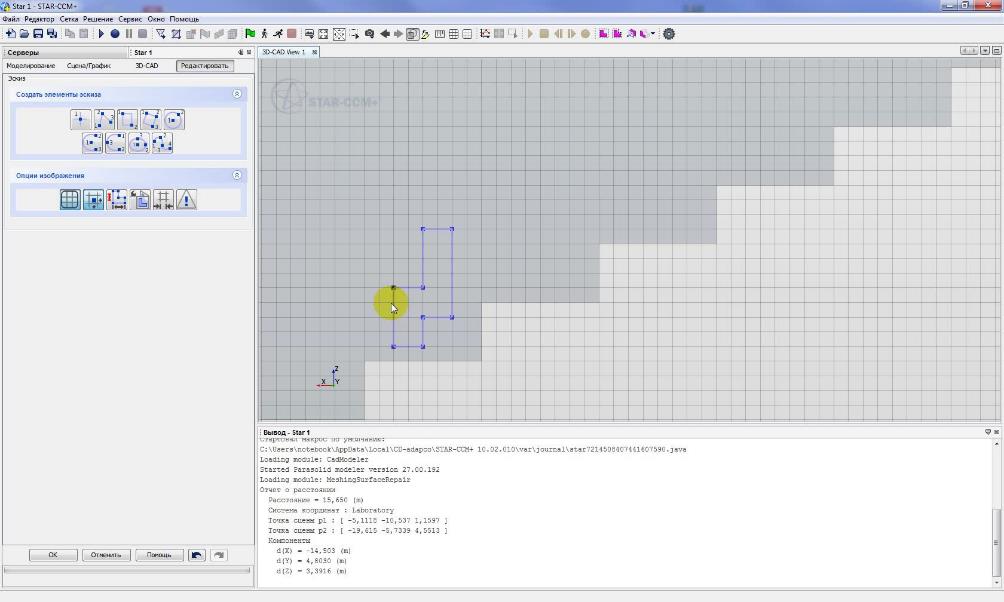Select the create line sketch tool

(x=105, y=120)
